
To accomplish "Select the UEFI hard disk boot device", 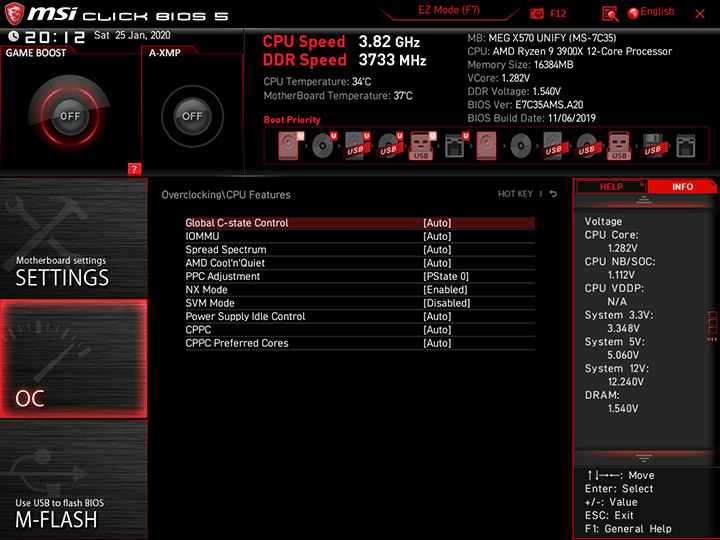I will (291, 146).
